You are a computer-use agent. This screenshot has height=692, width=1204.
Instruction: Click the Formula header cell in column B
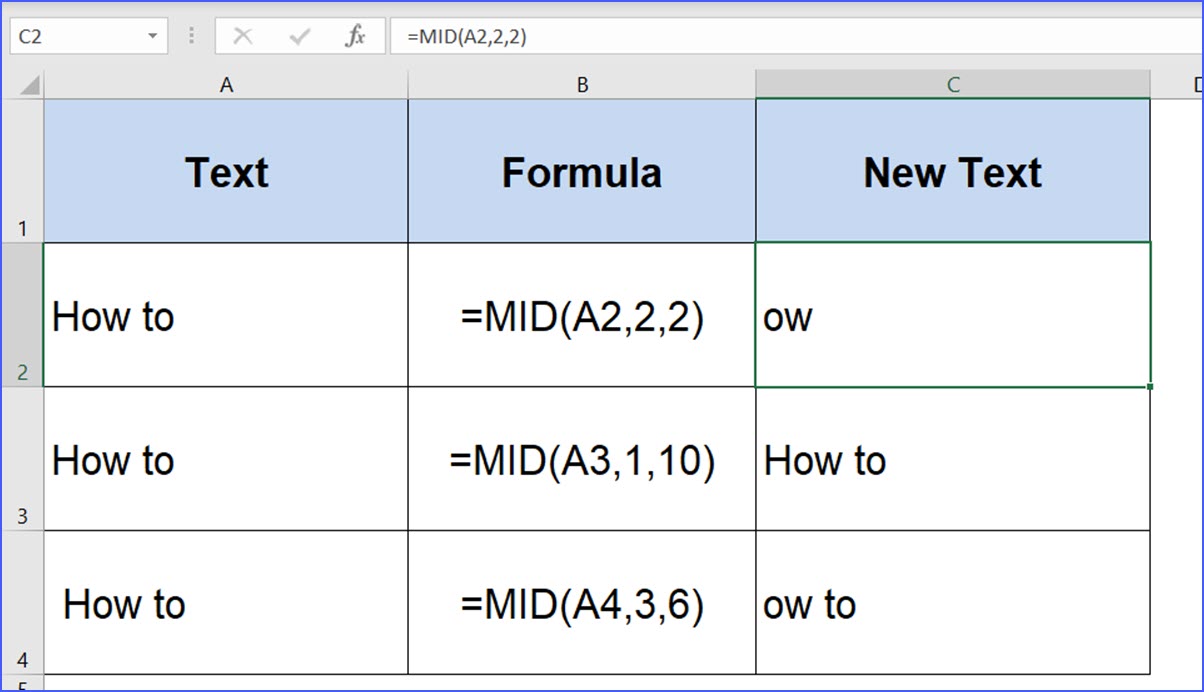point(581,171)
